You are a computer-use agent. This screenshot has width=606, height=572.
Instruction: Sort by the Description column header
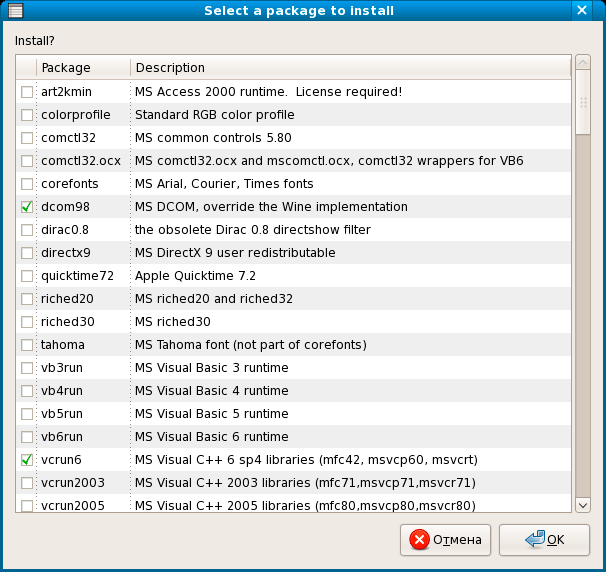point(351,68)
